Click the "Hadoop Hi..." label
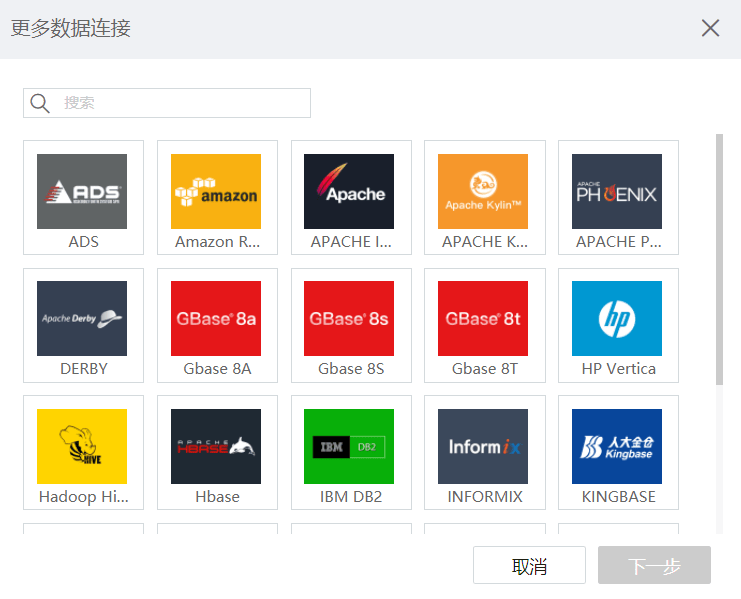 click(84, 497)
